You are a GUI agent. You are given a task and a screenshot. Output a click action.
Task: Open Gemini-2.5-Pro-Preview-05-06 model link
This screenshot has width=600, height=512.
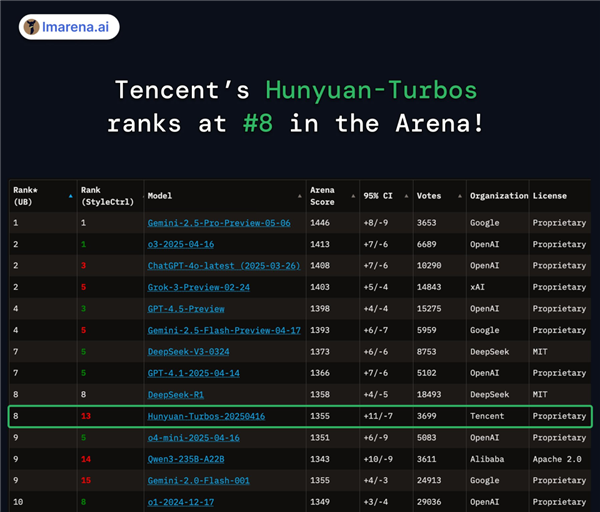(219, 223)
